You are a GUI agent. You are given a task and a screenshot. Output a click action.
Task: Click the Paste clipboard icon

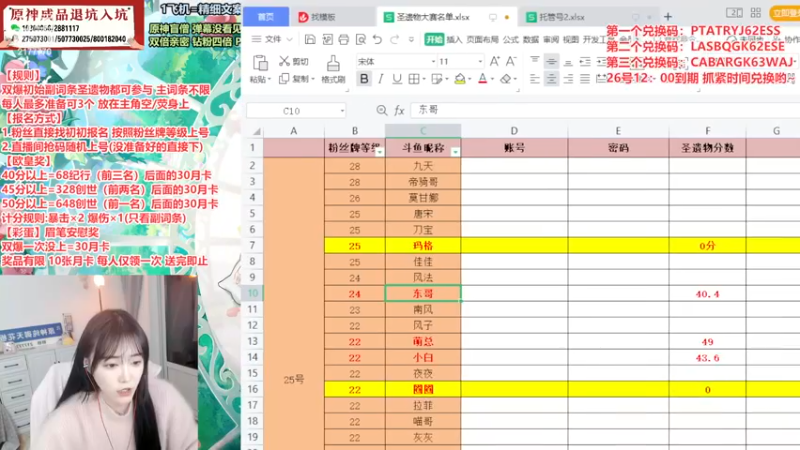coord(260,63)
